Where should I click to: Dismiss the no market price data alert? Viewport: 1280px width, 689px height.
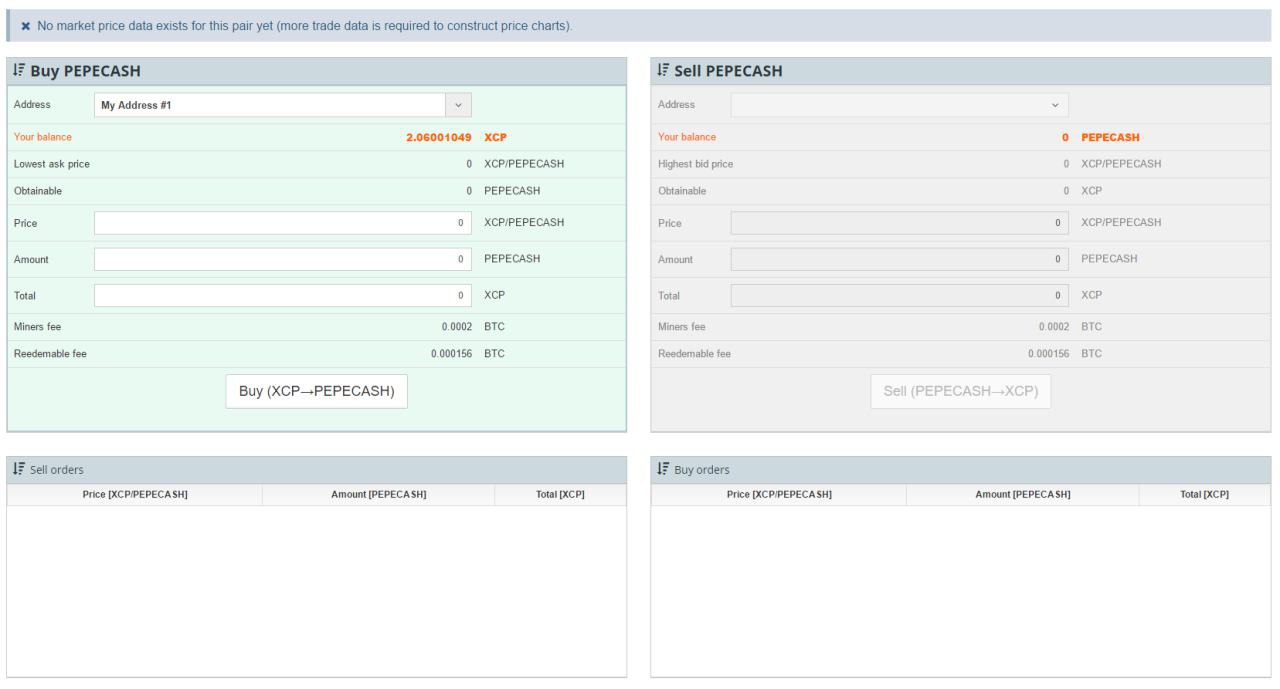(x=26, y=26)
